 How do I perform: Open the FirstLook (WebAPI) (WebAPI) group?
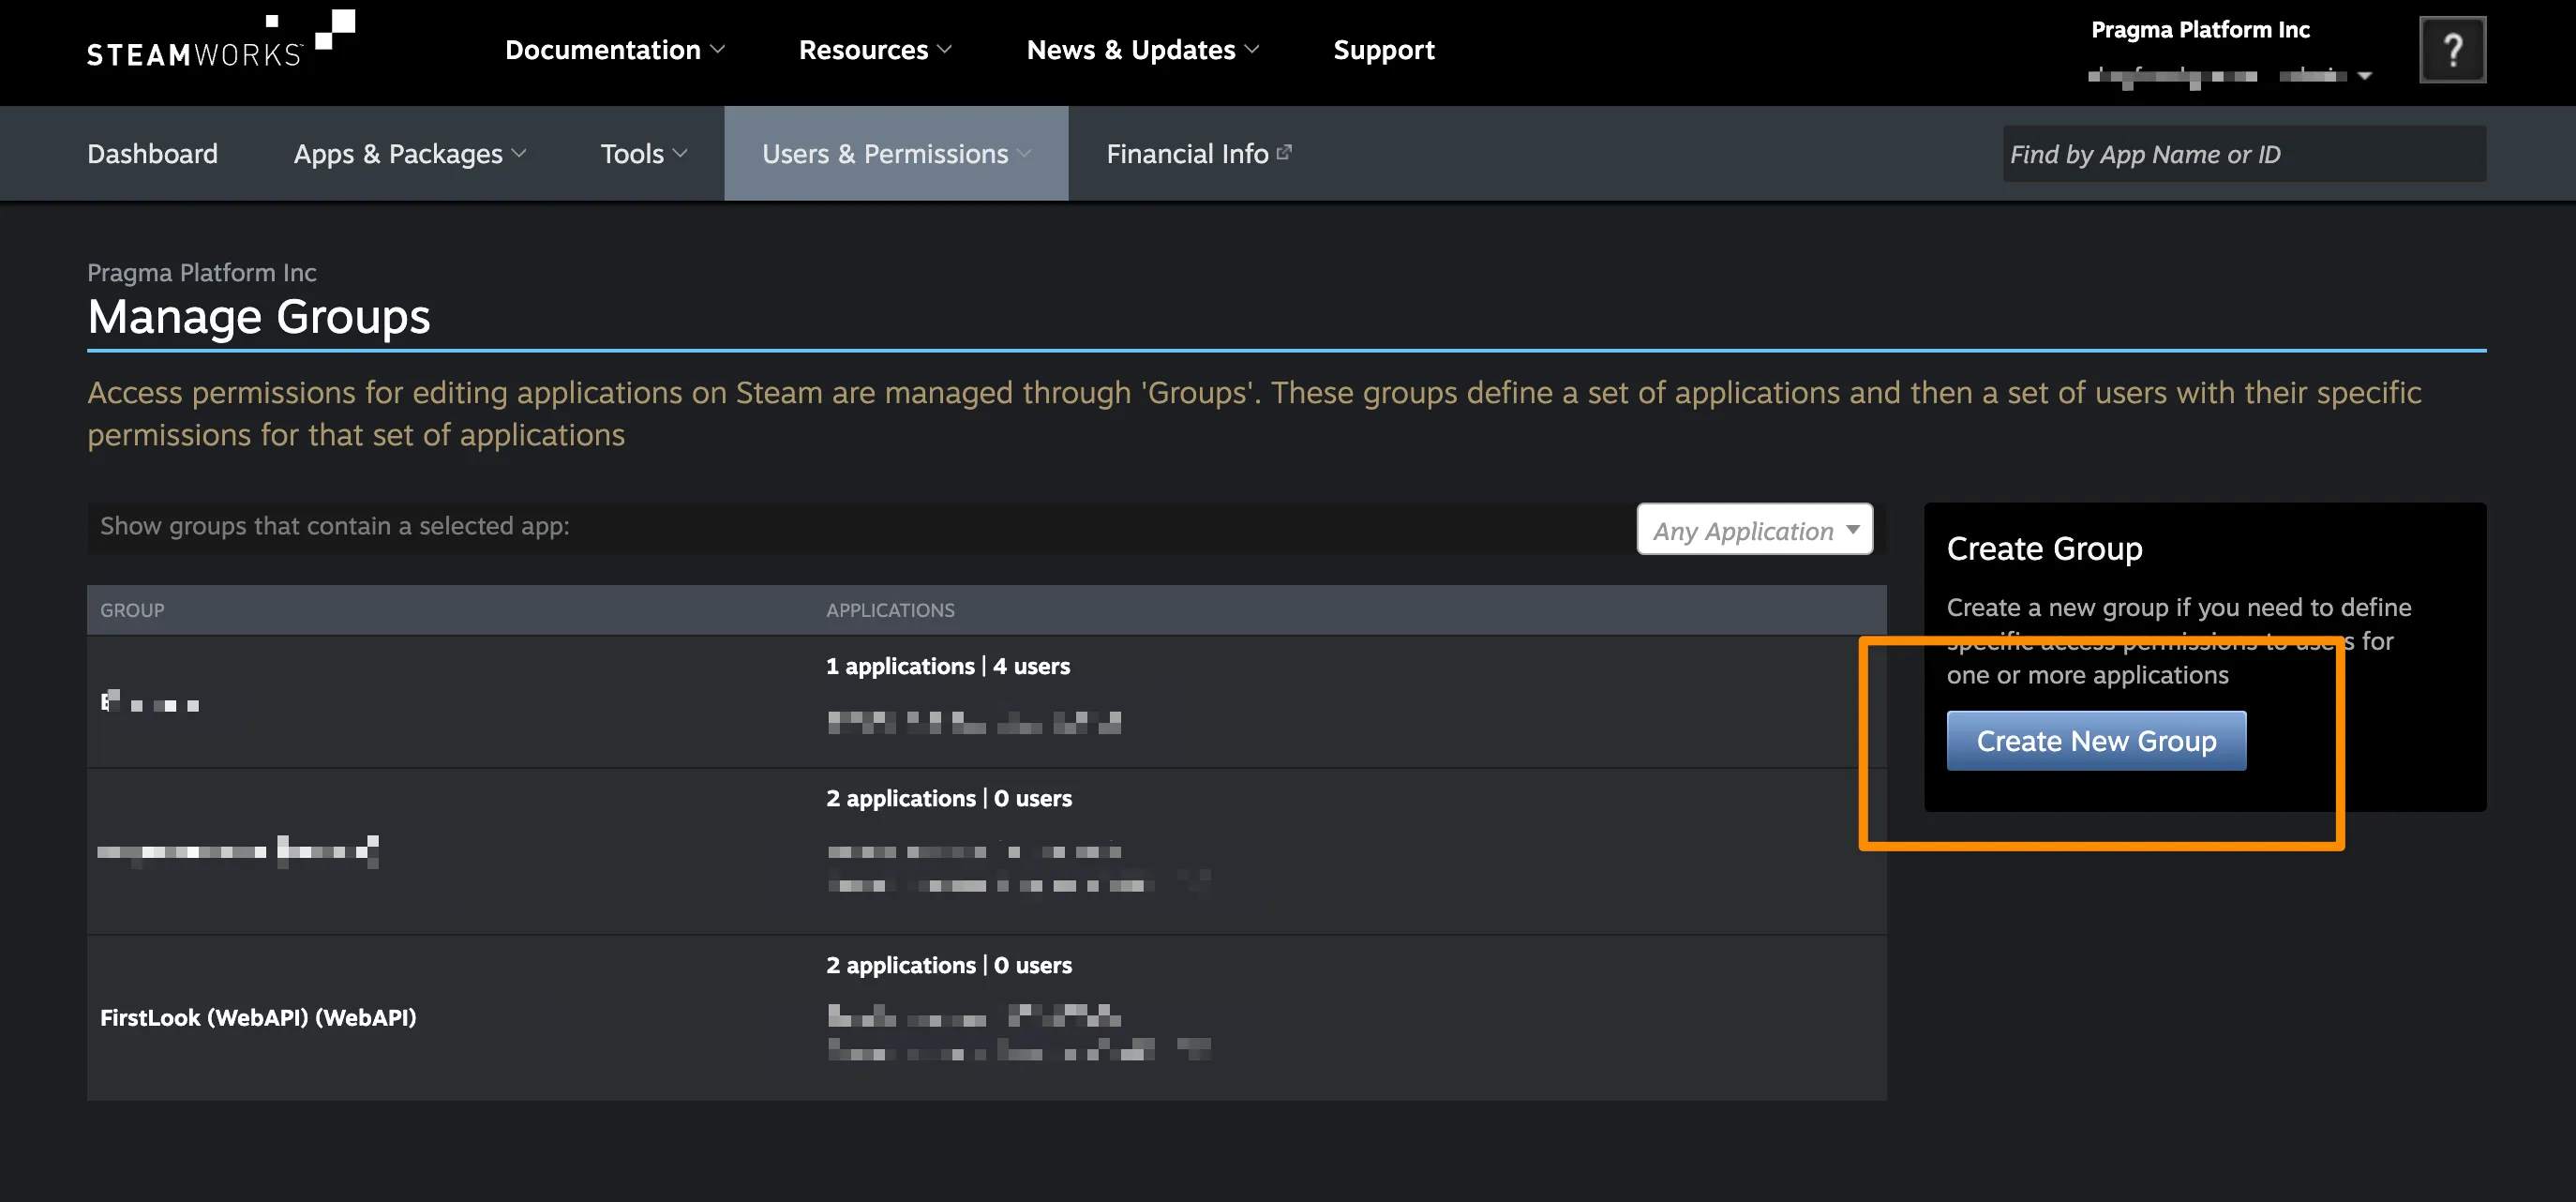coord(258,1018)
